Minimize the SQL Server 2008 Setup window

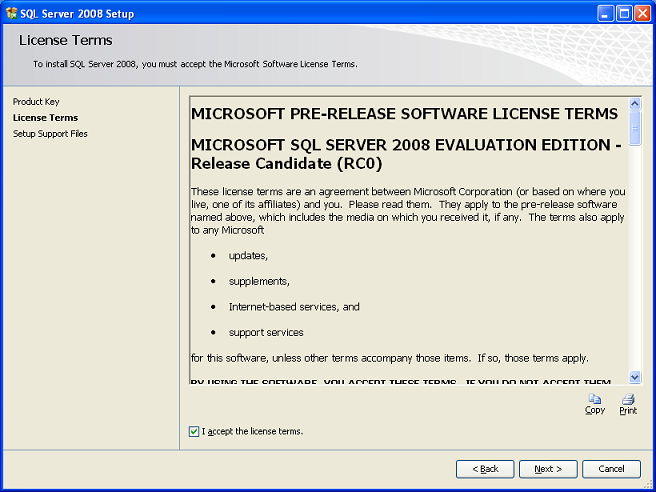[604, 14]
